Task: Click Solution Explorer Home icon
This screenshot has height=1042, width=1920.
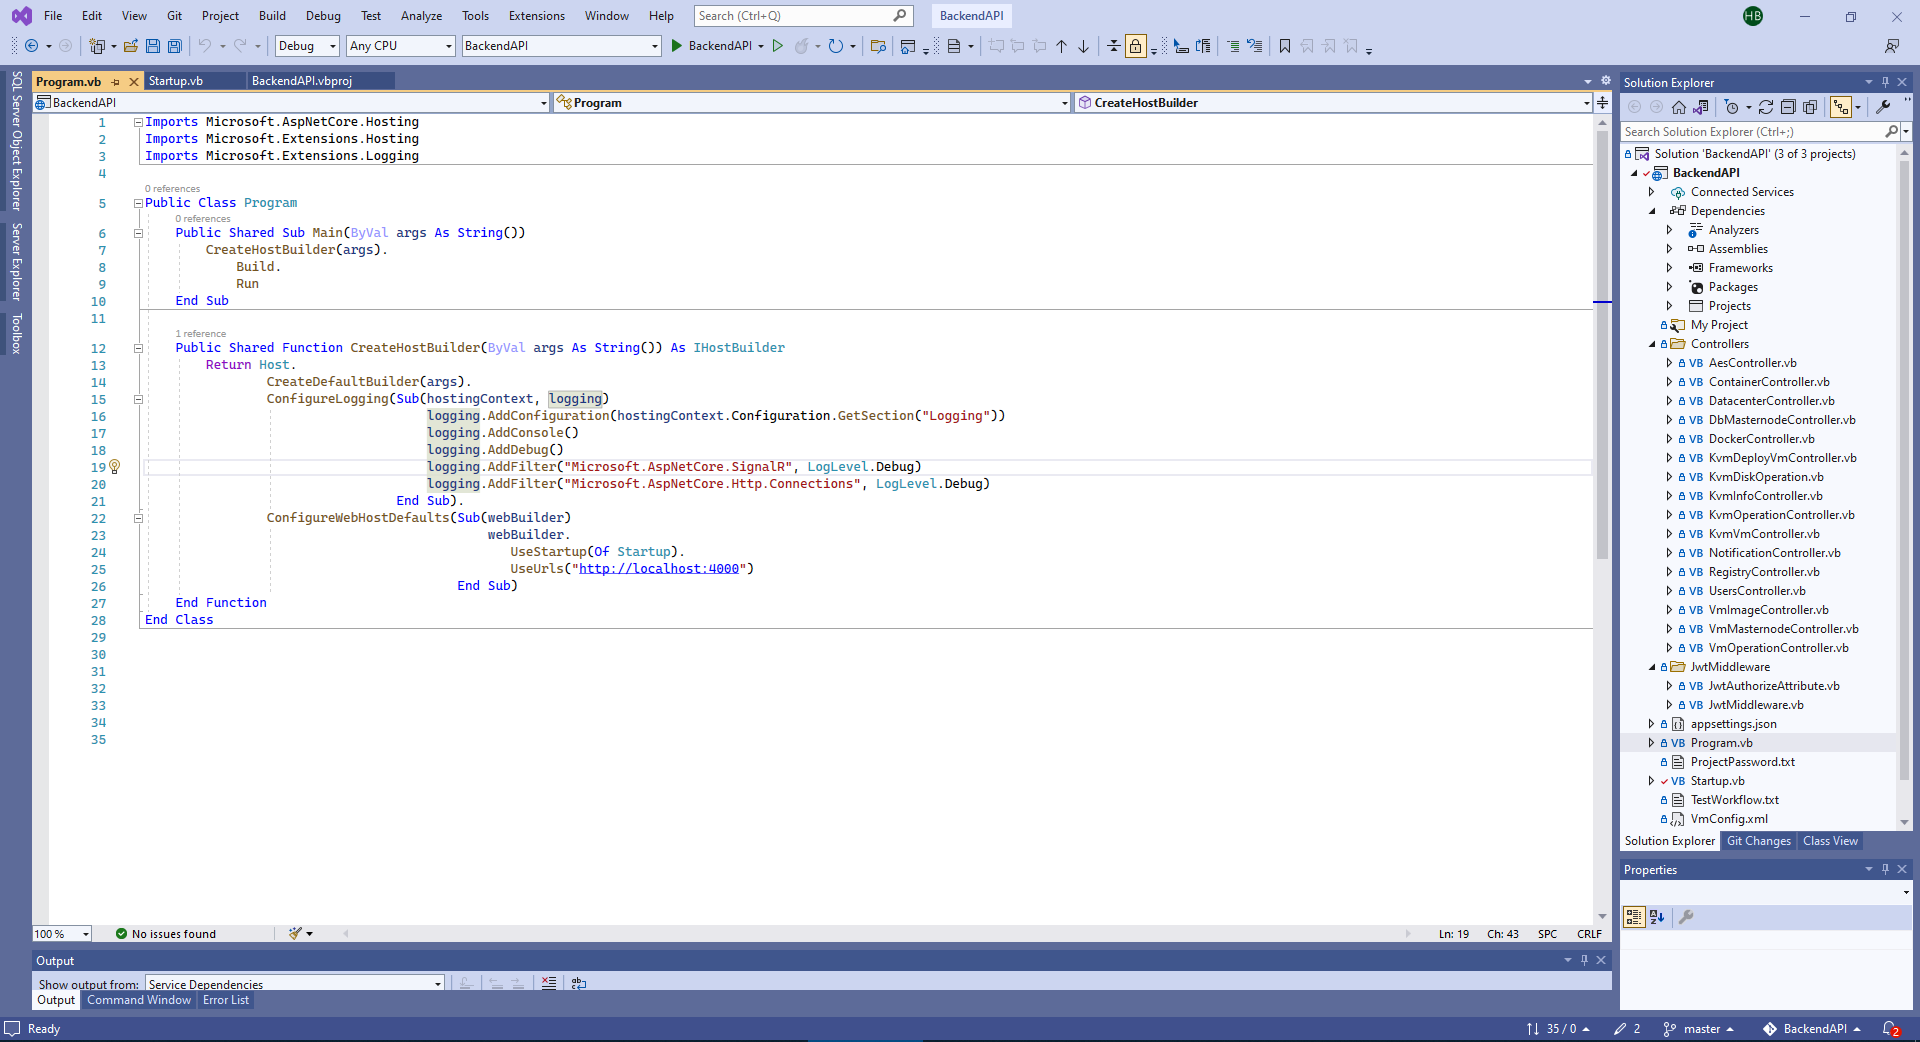Action: pyautogui.click(x=1679, y=107)
